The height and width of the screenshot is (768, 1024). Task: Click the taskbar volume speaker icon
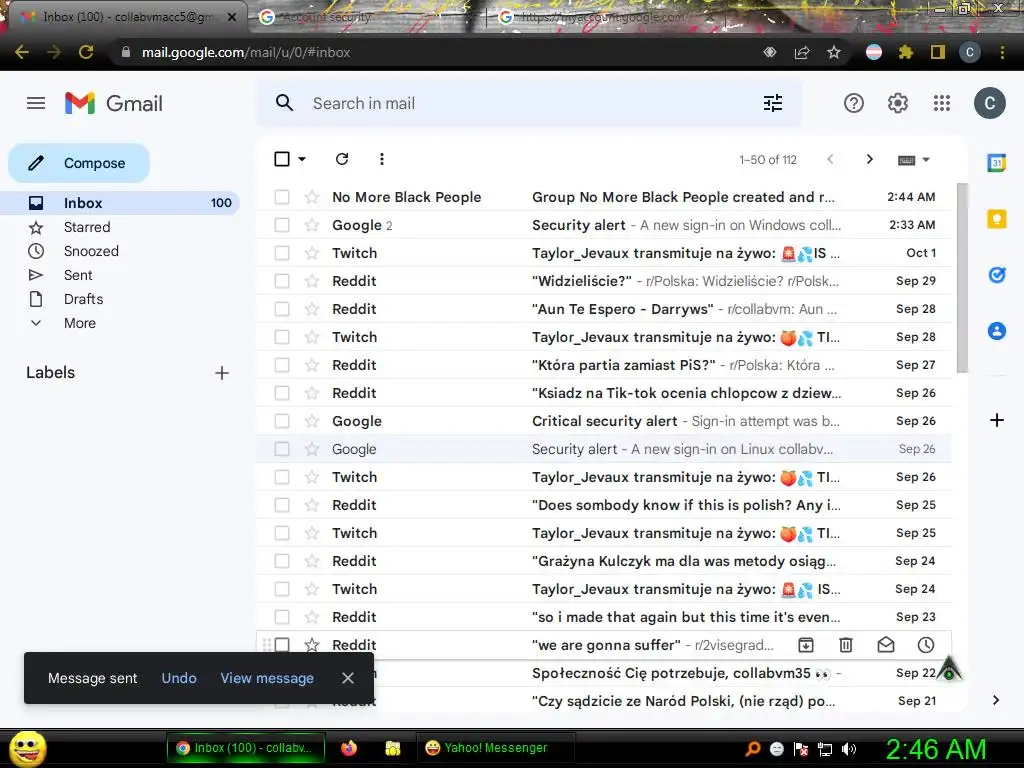(848, 749)
